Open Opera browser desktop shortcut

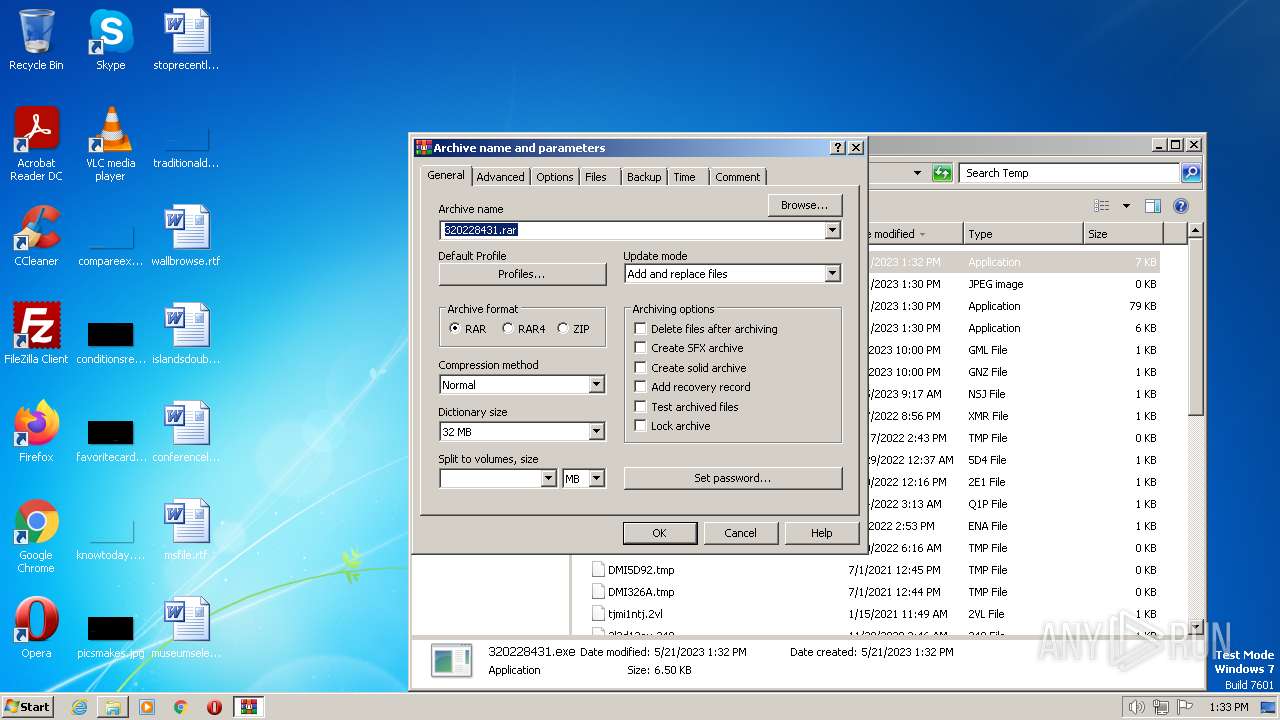tap(36, 628)
